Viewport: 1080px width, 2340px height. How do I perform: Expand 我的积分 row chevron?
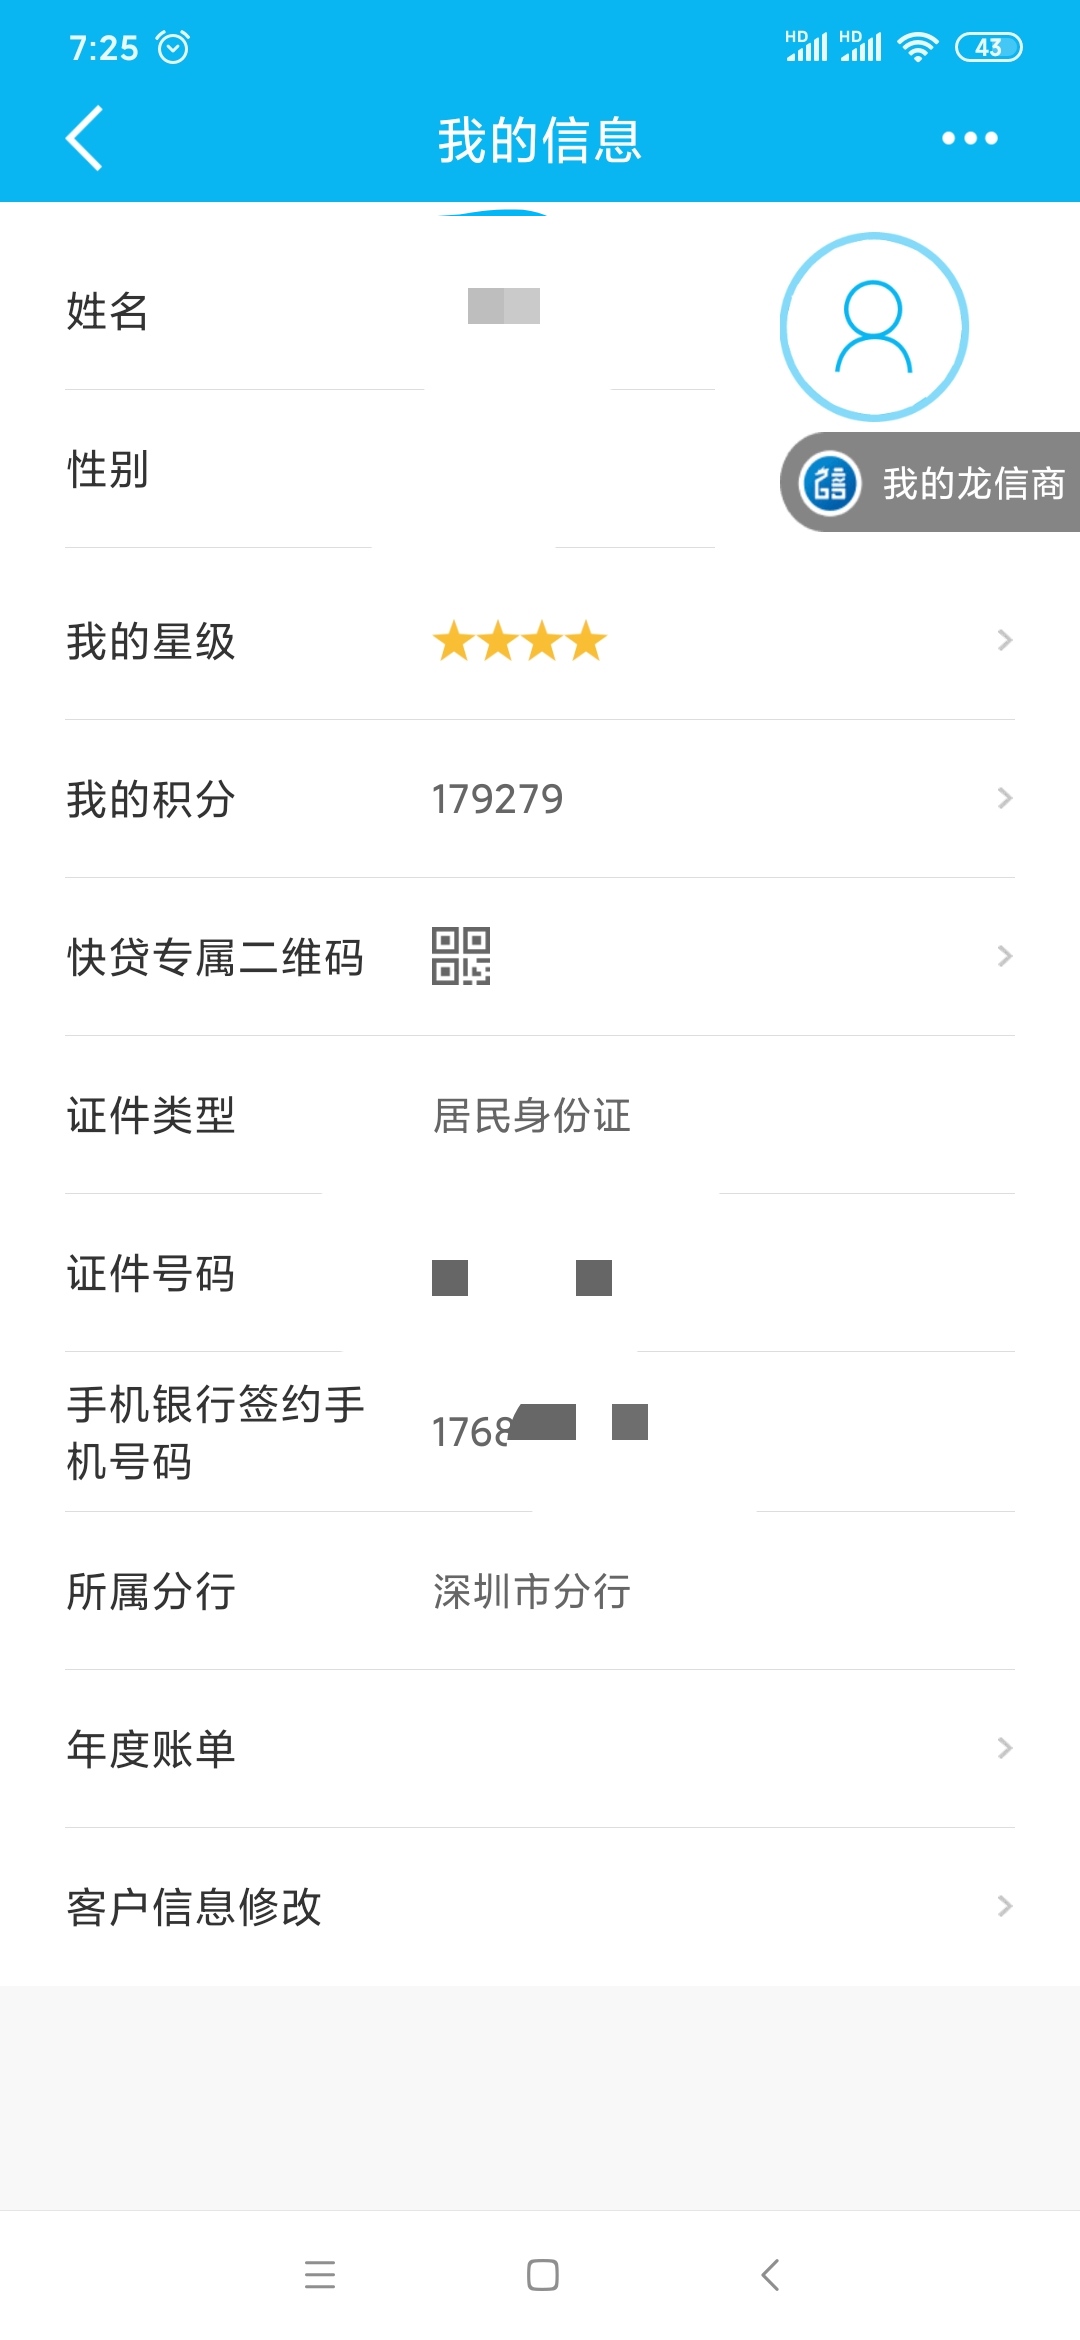pyautogui.click(x=1005, y=798)
